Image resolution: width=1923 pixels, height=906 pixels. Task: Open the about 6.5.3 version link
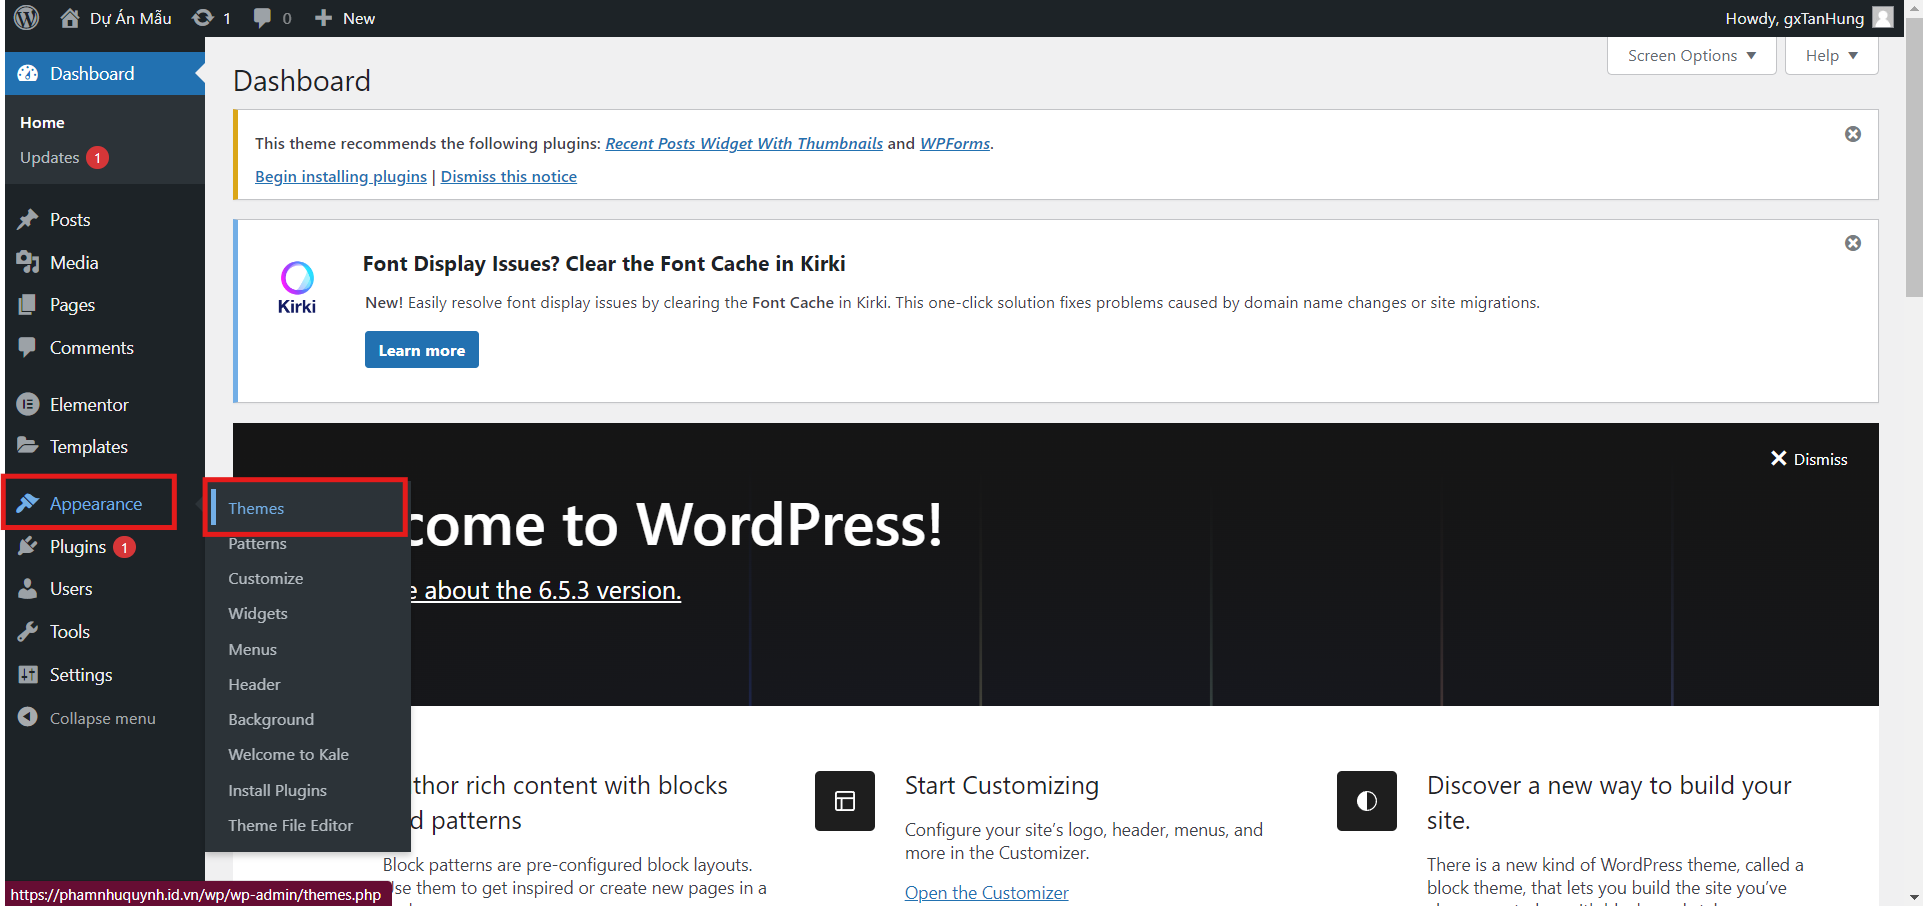546,590
